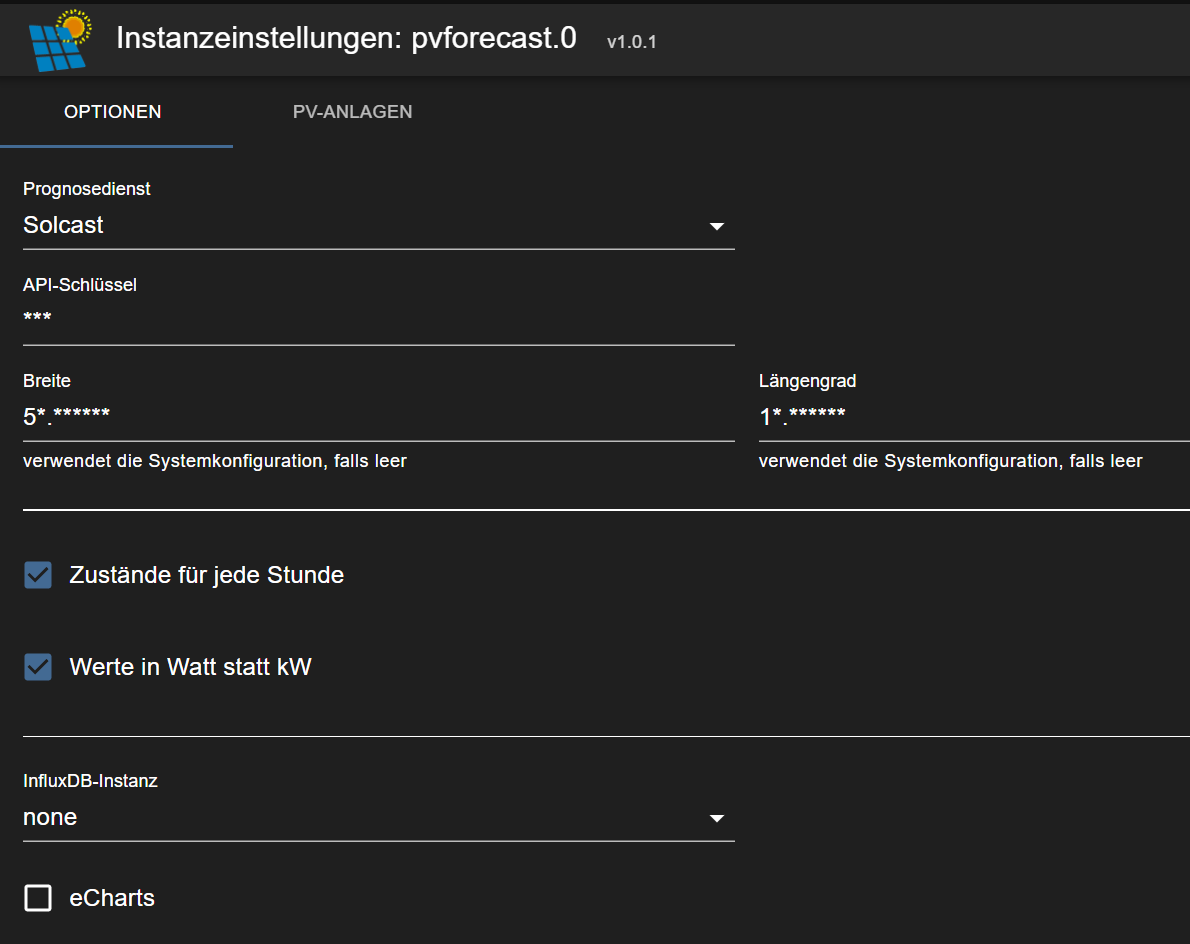
Task: Click the eCharts label text
Action: pyautogui.click(x=112, y=898)
